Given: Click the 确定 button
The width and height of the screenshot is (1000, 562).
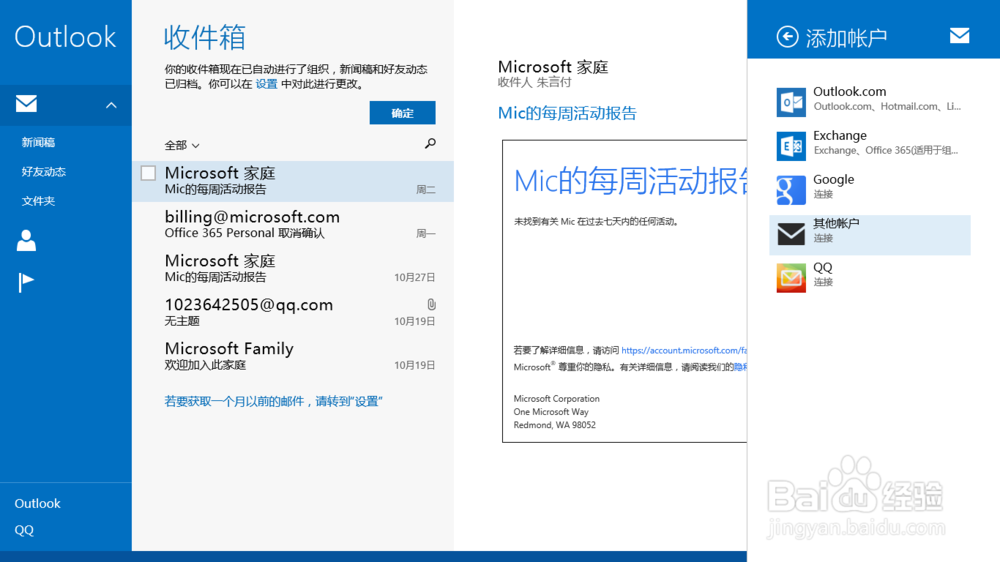Looking at the screenshot, I should point(402,113).
